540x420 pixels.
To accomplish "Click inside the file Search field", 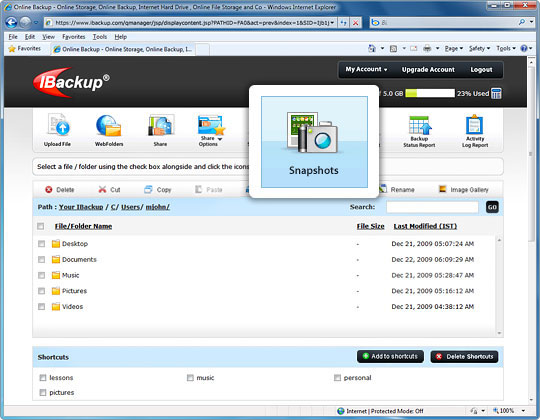I will click(x=432, y=207).
